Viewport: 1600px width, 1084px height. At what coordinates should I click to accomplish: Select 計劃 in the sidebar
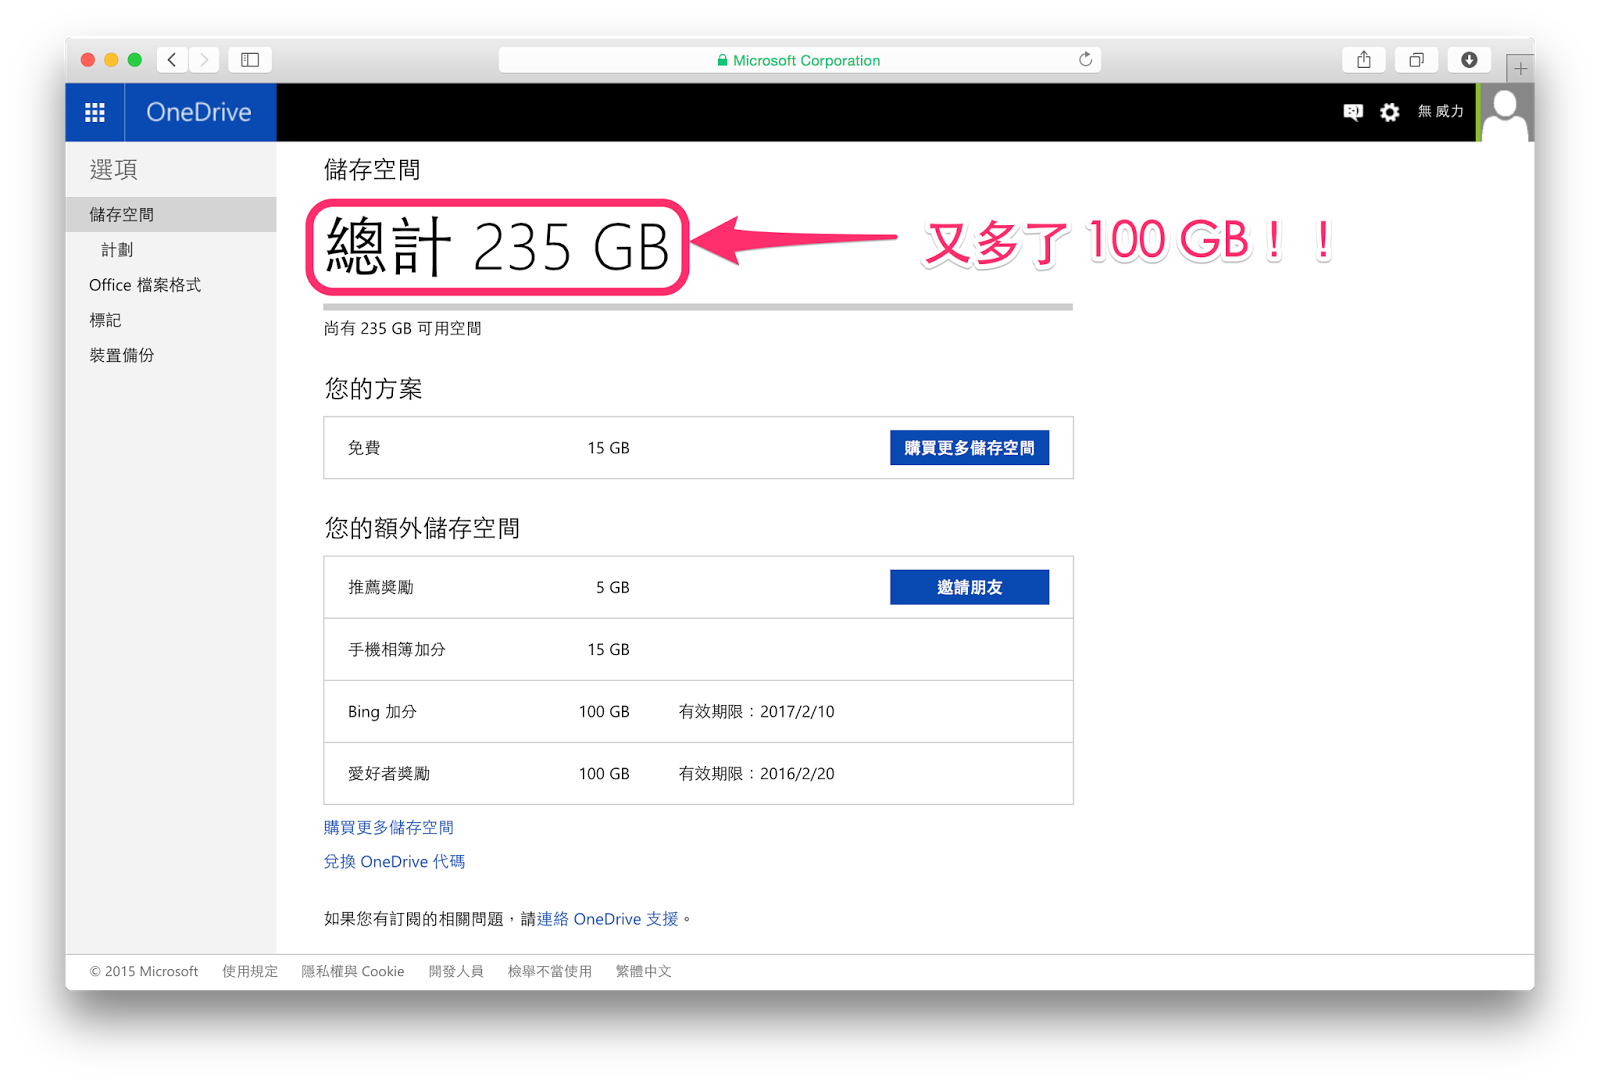[x=117, y=250]
